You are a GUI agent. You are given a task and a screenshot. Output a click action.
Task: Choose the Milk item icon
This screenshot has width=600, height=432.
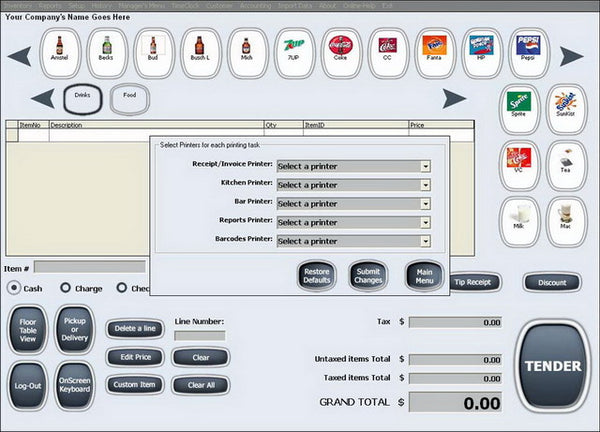519,222
